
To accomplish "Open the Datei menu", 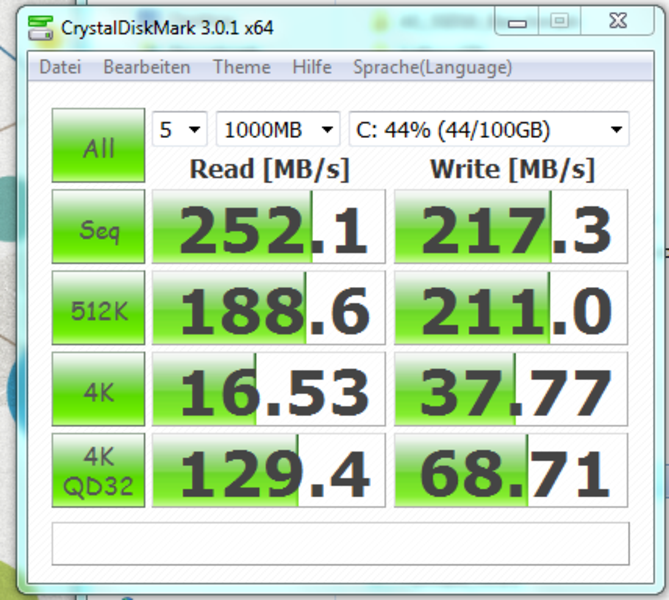I will pos(60,67).
